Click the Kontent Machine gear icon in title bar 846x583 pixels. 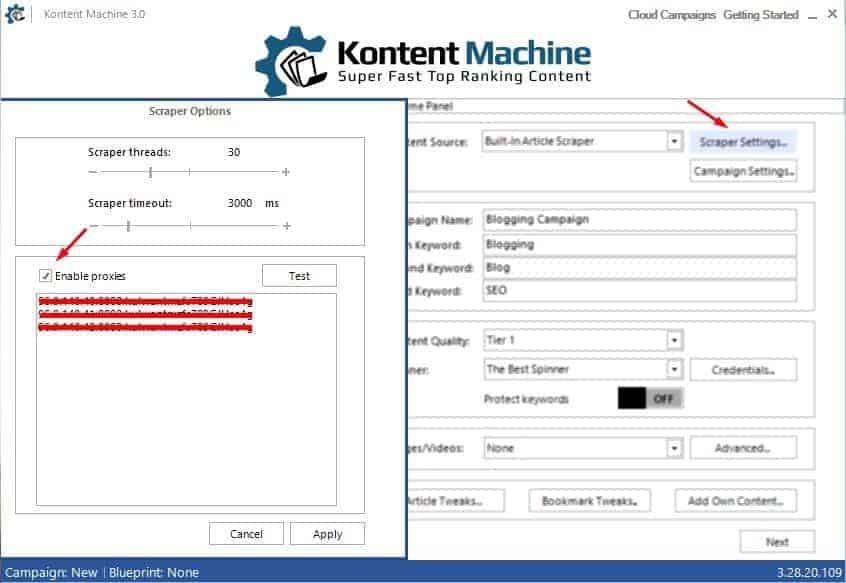[15, 14]
